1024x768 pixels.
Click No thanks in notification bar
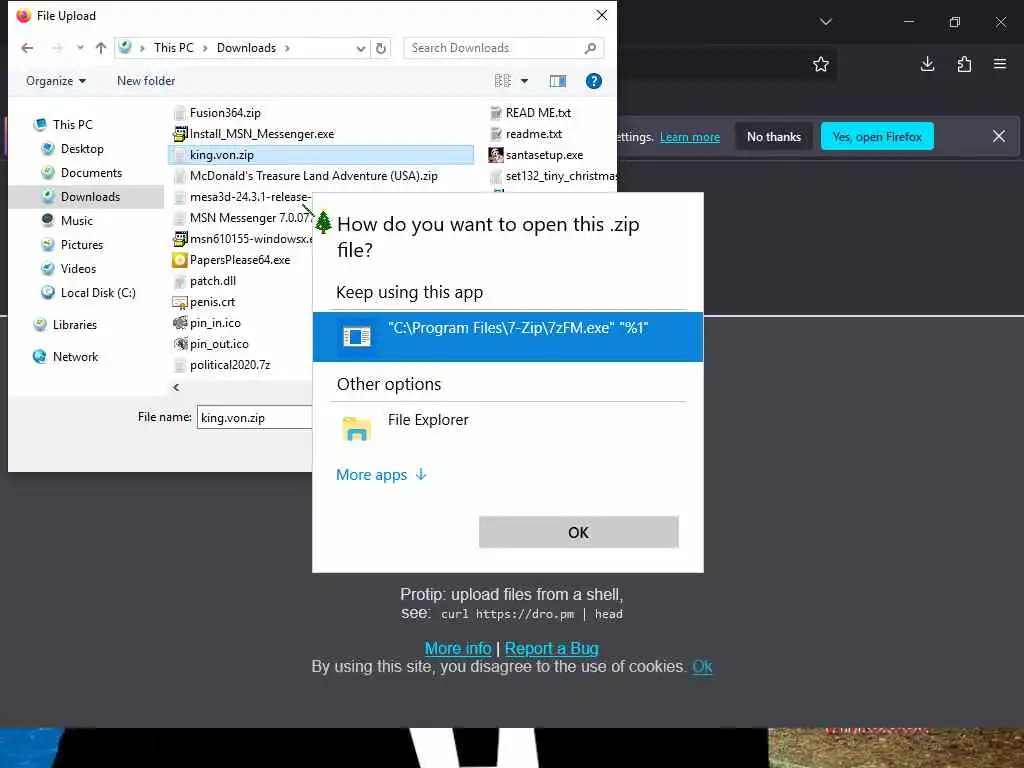pos(773,136)
